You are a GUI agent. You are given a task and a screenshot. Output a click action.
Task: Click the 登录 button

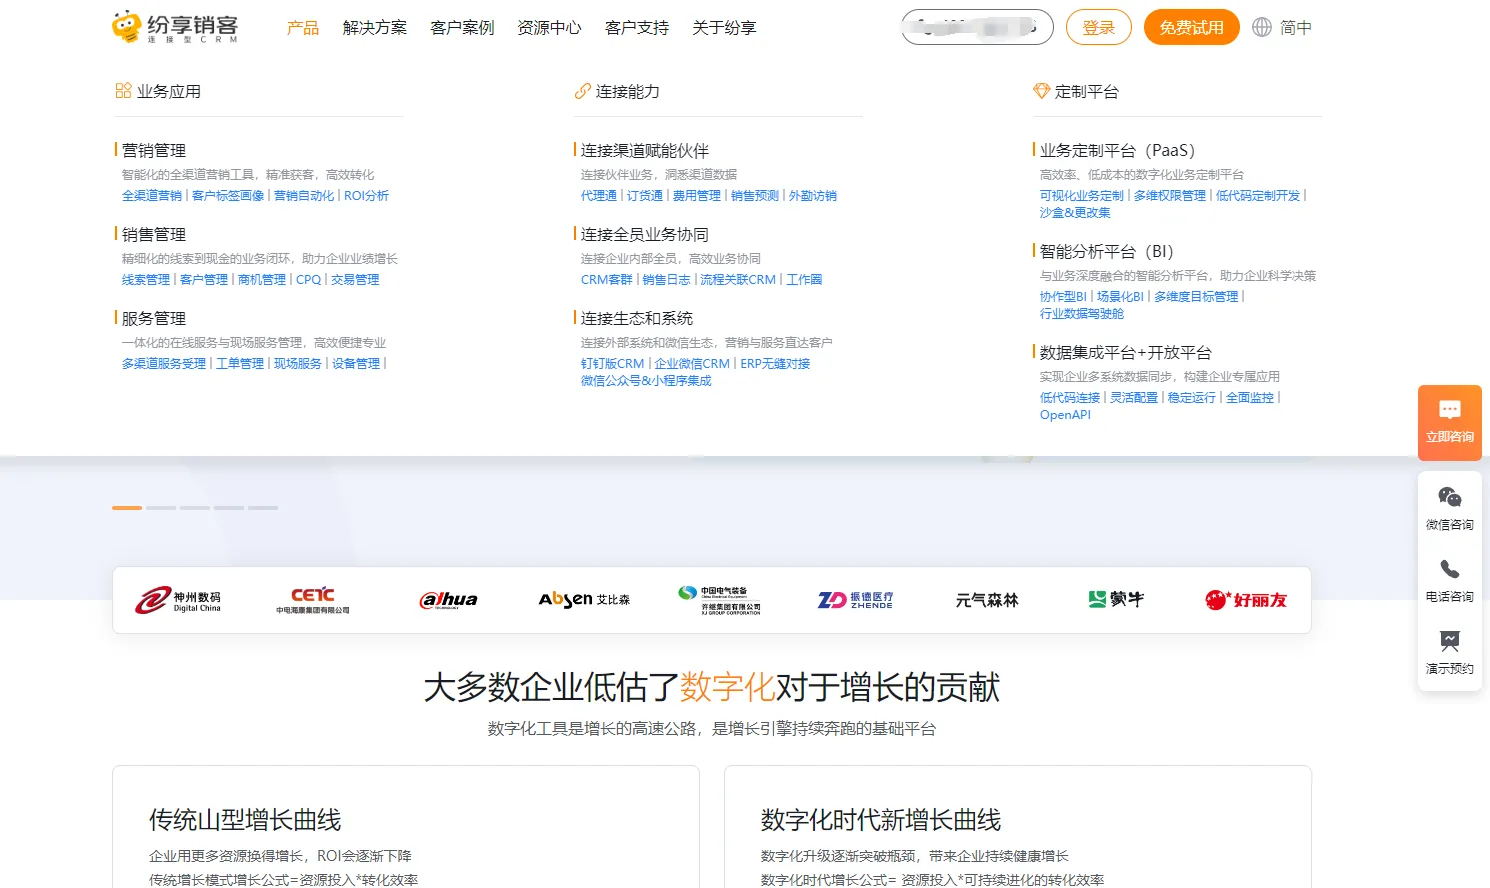tap(1098, 27)
